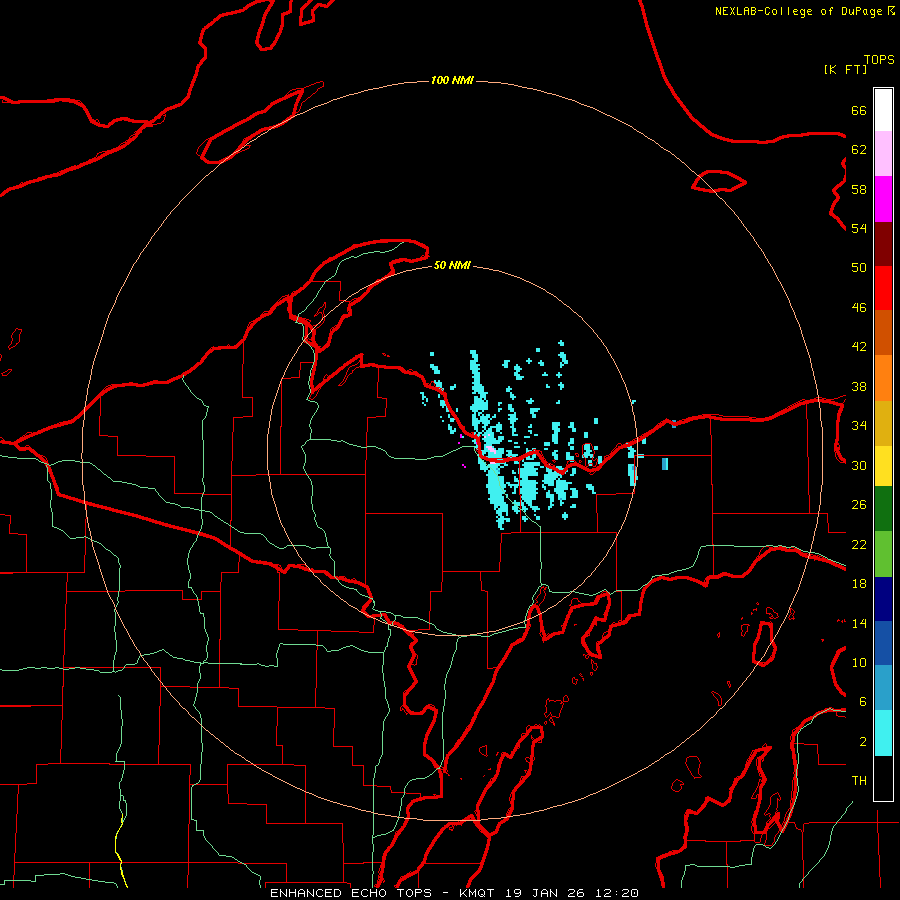The height and width of the screenshot is (900, 900).
Task: Click the gold 34 kft legend swatch
Action: 883,423
